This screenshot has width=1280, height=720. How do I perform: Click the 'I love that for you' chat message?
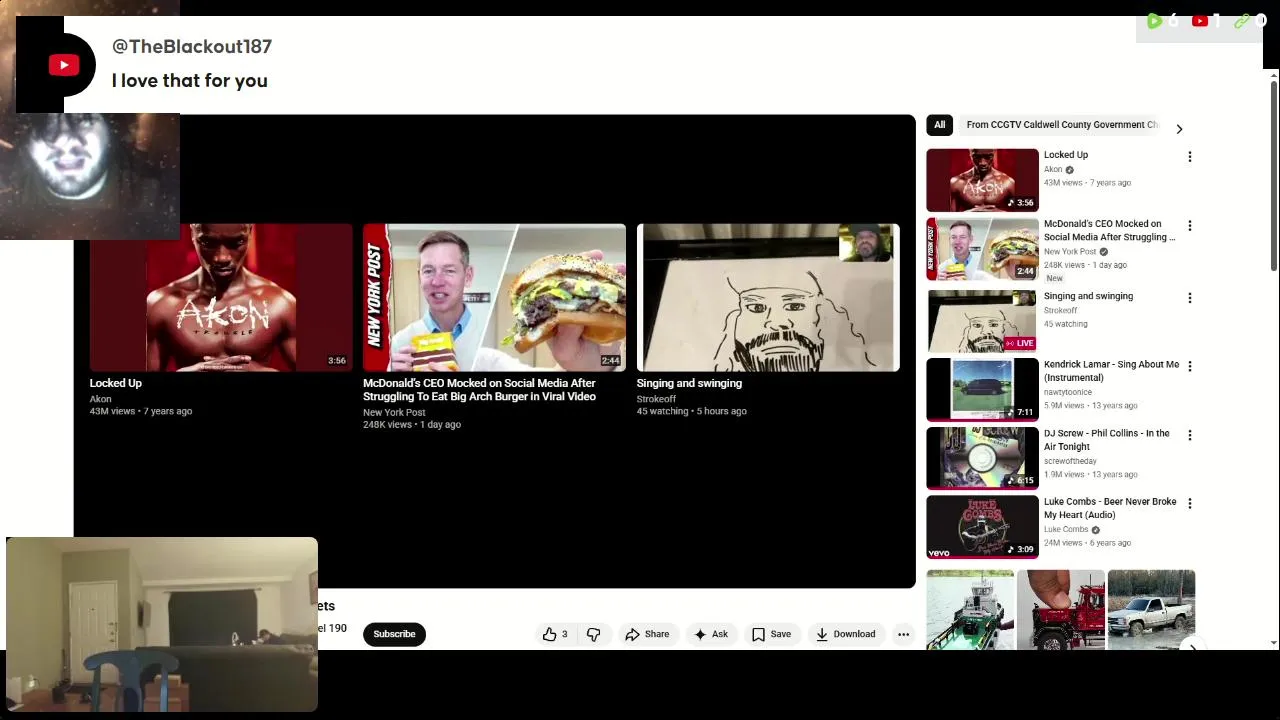point(190,80)
